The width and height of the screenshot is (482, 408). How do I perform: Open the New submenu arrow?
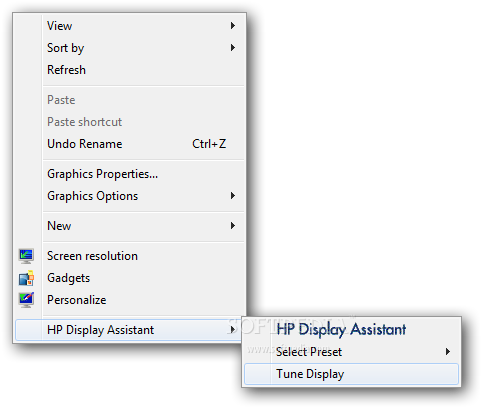point(233,226)
